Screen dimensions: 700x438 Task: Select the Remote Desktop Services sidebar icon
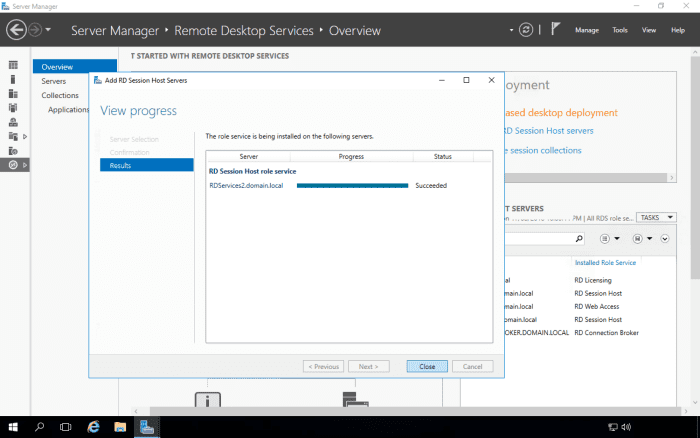point(13,165)
